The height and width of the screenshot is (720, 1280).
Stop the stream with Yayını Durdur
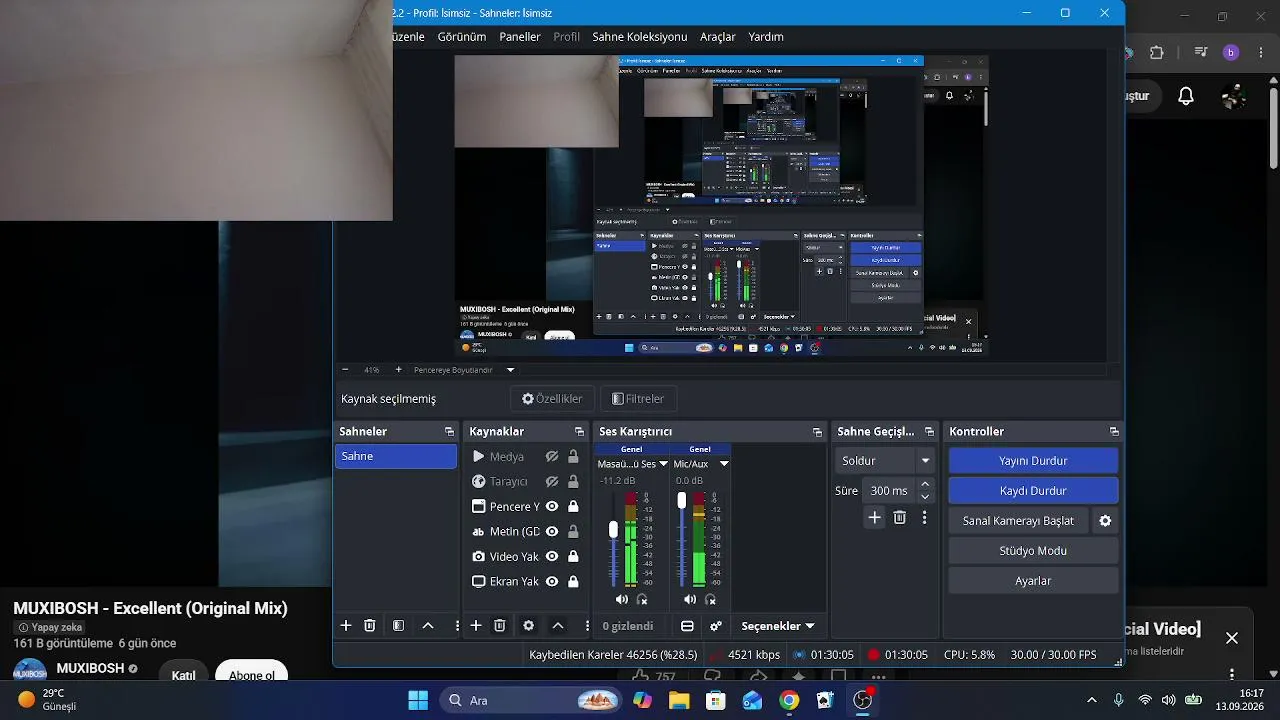coord(1033,461)
